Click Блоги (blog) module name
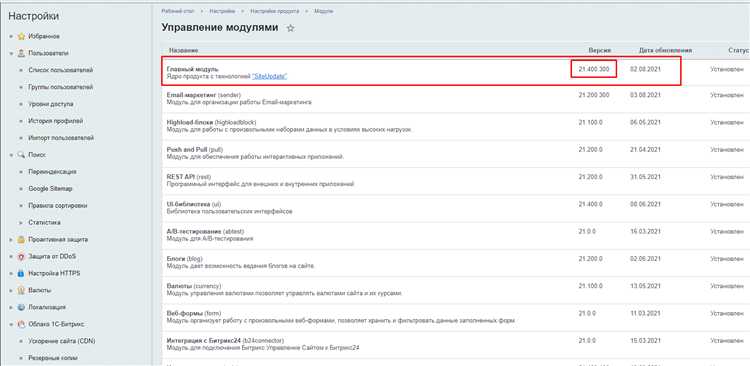The image size is (750, 366). (x=185, y=259)
